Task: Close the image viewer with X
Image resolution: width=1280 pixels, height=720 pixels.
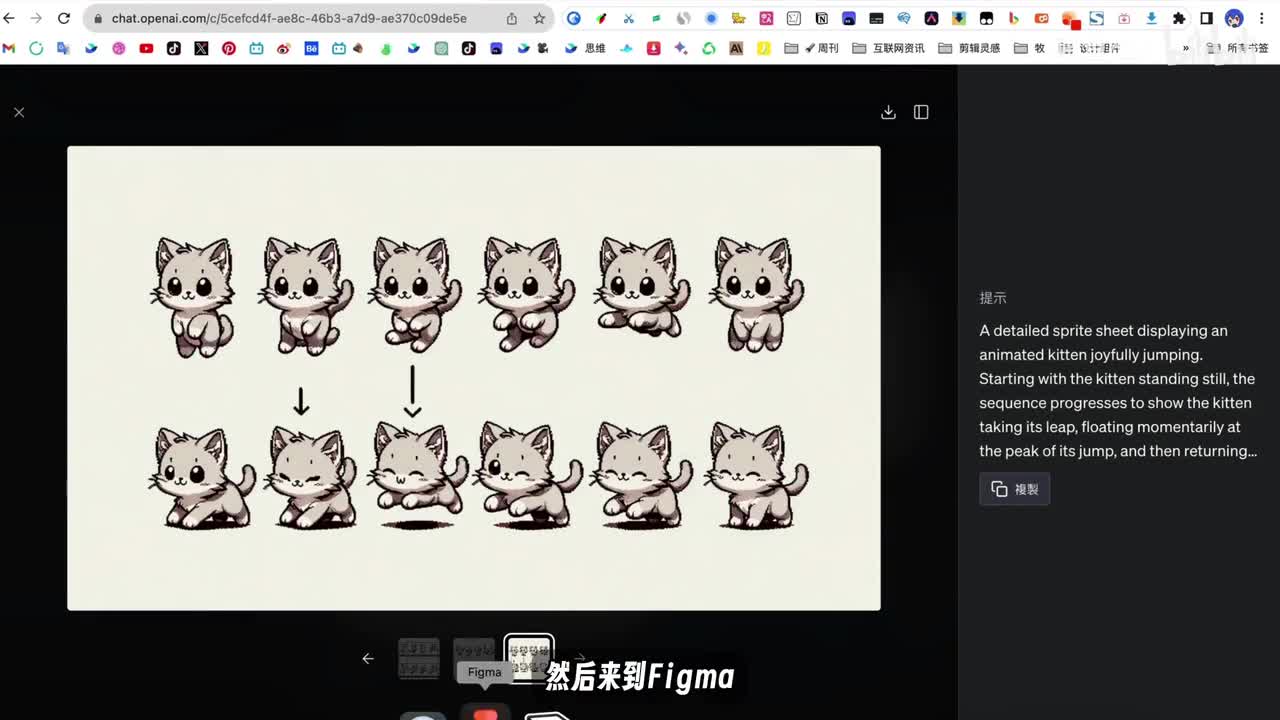Action: (x=19, y=112)
